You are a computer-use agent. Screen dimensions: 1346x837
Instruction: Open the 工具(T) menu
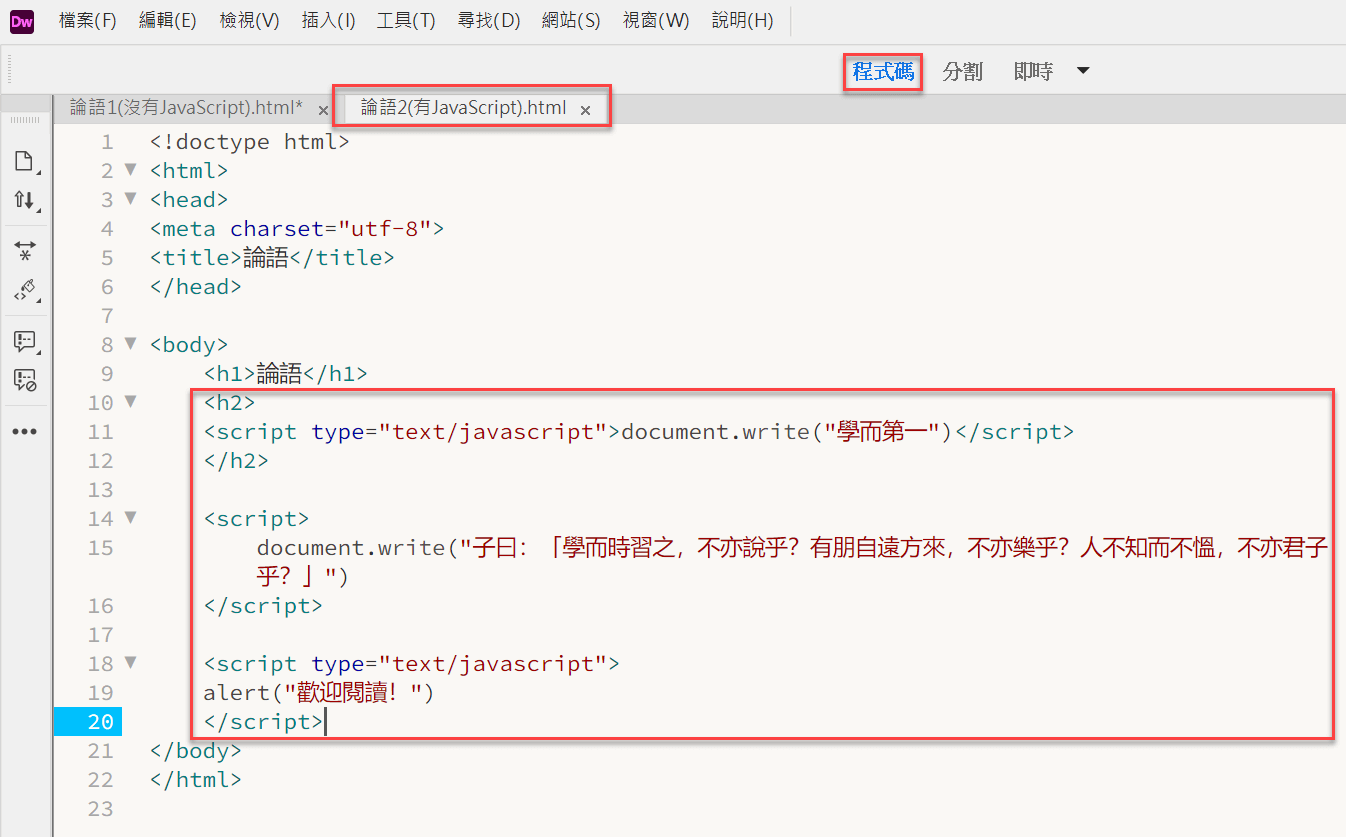point(406,21)
